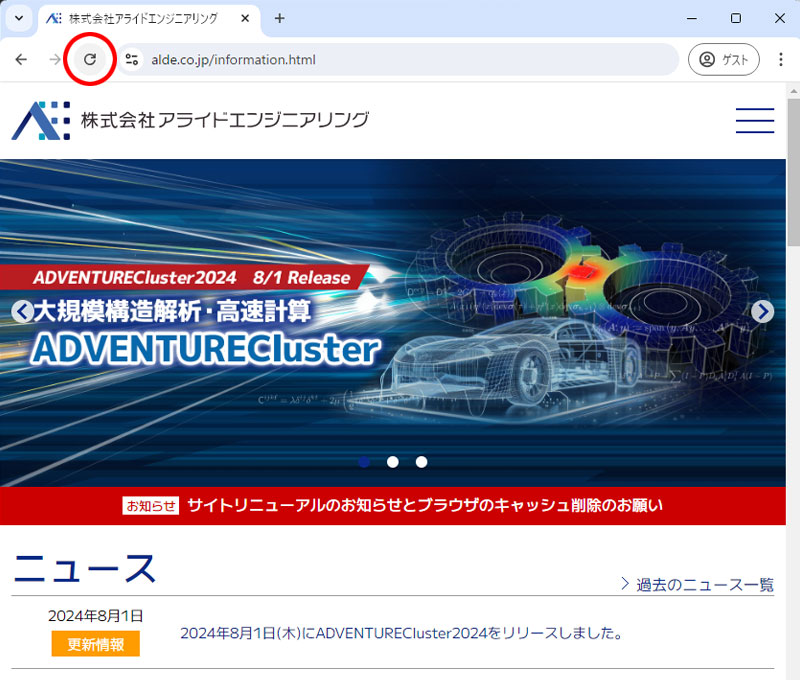The image size is (800, 680).
Task: Open the site renewal and cache notice
Action: pyautogui.click(x=393, y=506)
